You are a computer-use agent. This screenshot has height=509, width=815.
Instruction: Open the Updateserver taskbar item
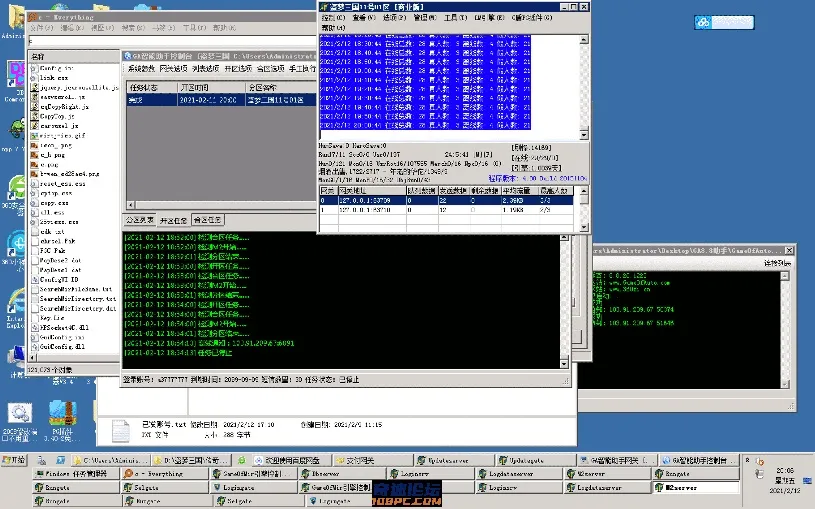[455, 460]
